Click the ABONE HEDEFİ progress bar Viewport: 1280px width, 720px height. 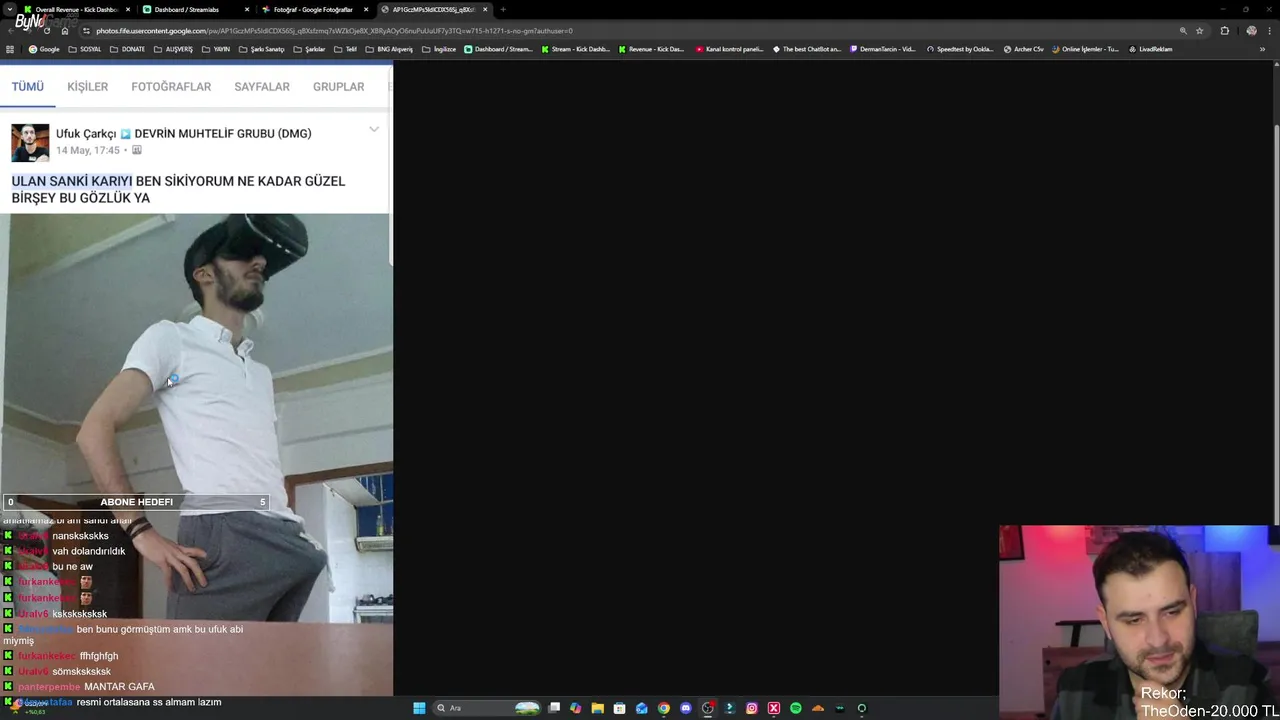pos(136,502)
